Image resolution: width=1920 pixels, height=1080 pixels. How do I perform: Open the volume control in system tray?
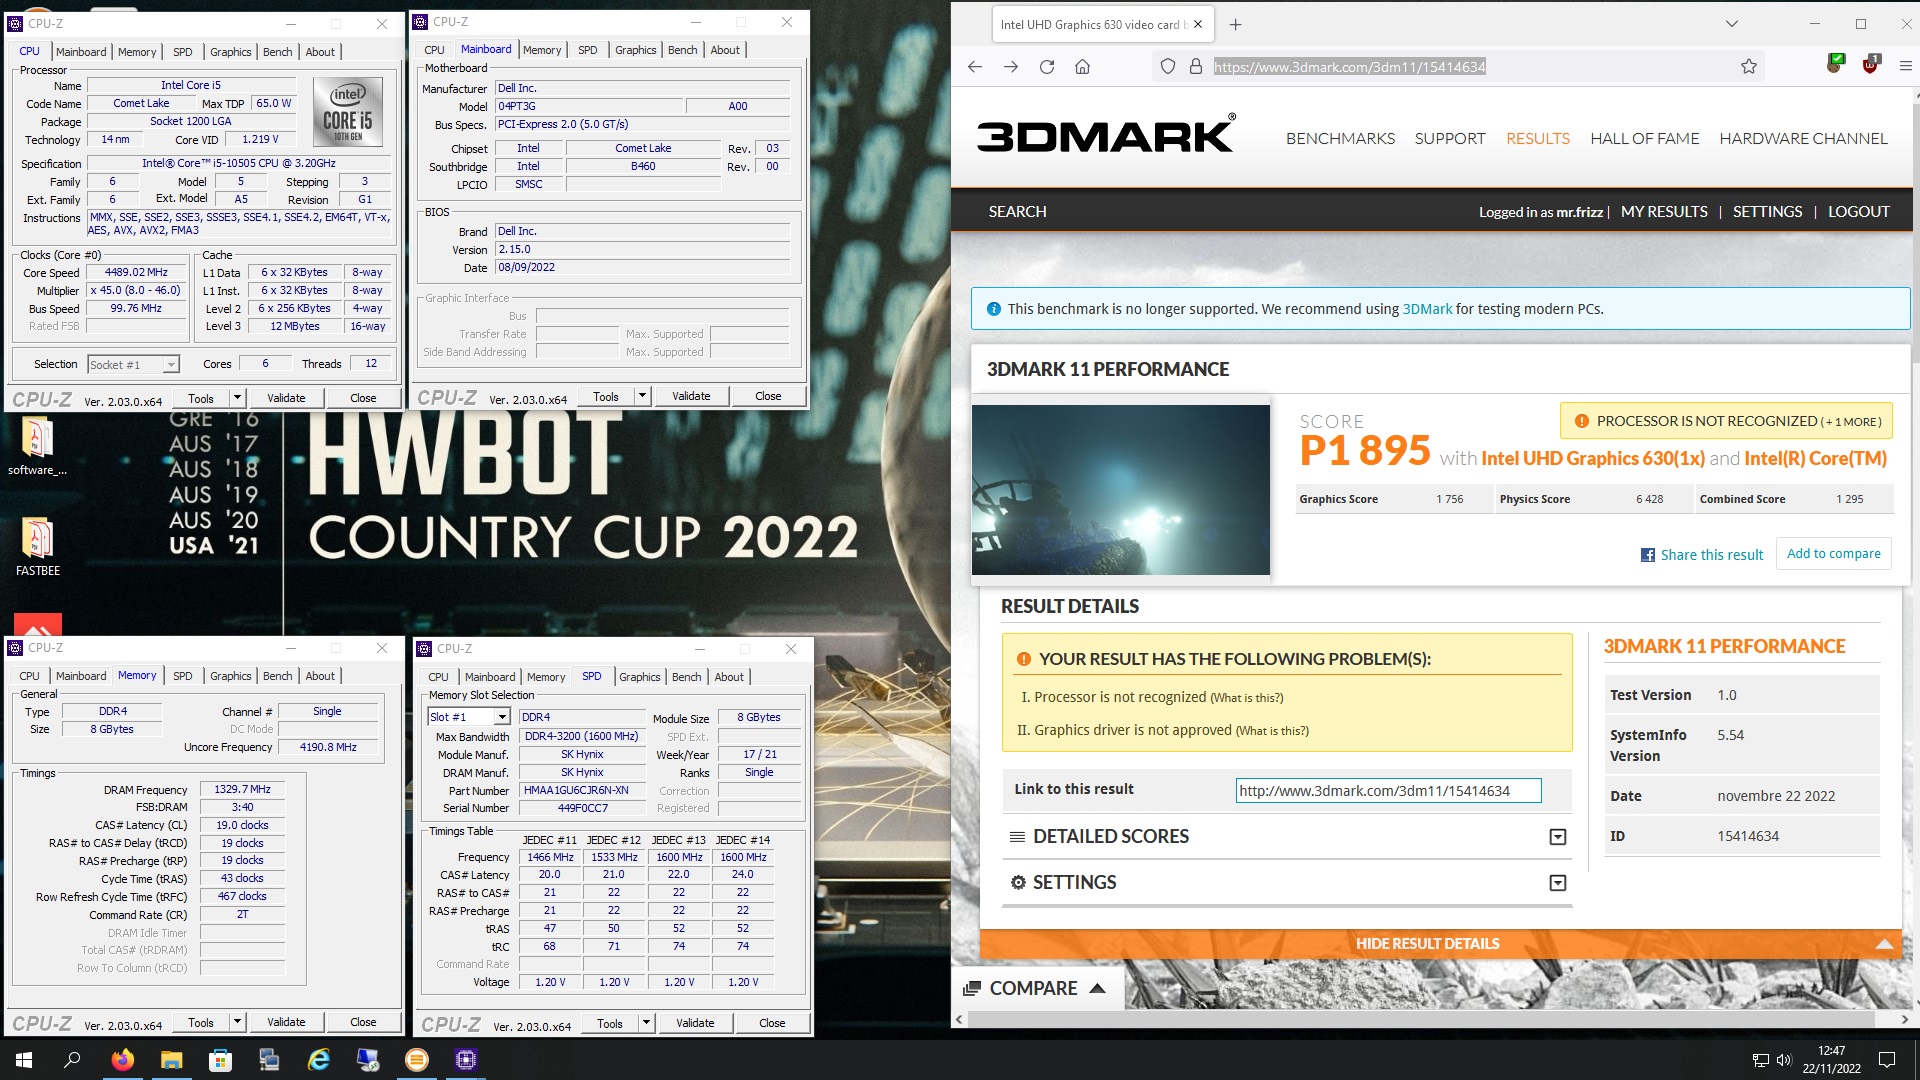coord(1783,1060)
